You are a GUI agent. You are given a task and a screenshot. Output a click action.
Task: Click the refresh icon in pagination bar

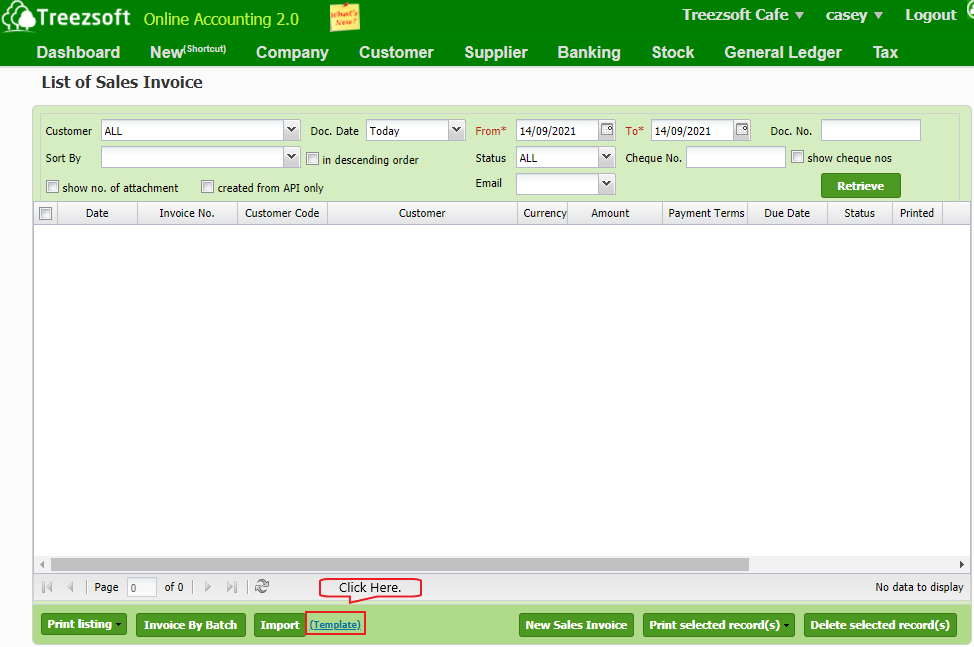(x=262, y=587)
